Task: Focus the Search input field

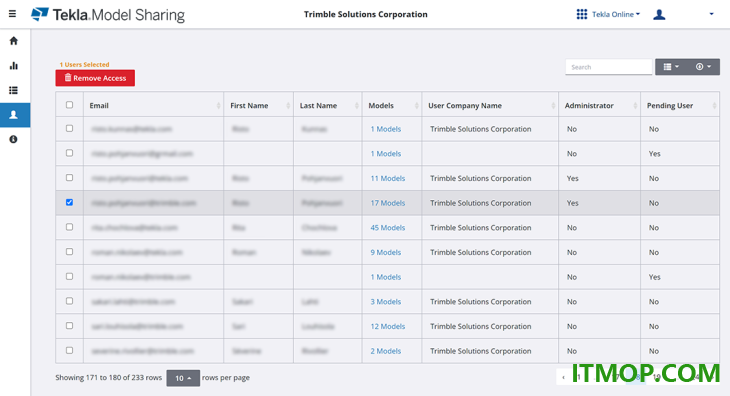Action: click(608, 67)
